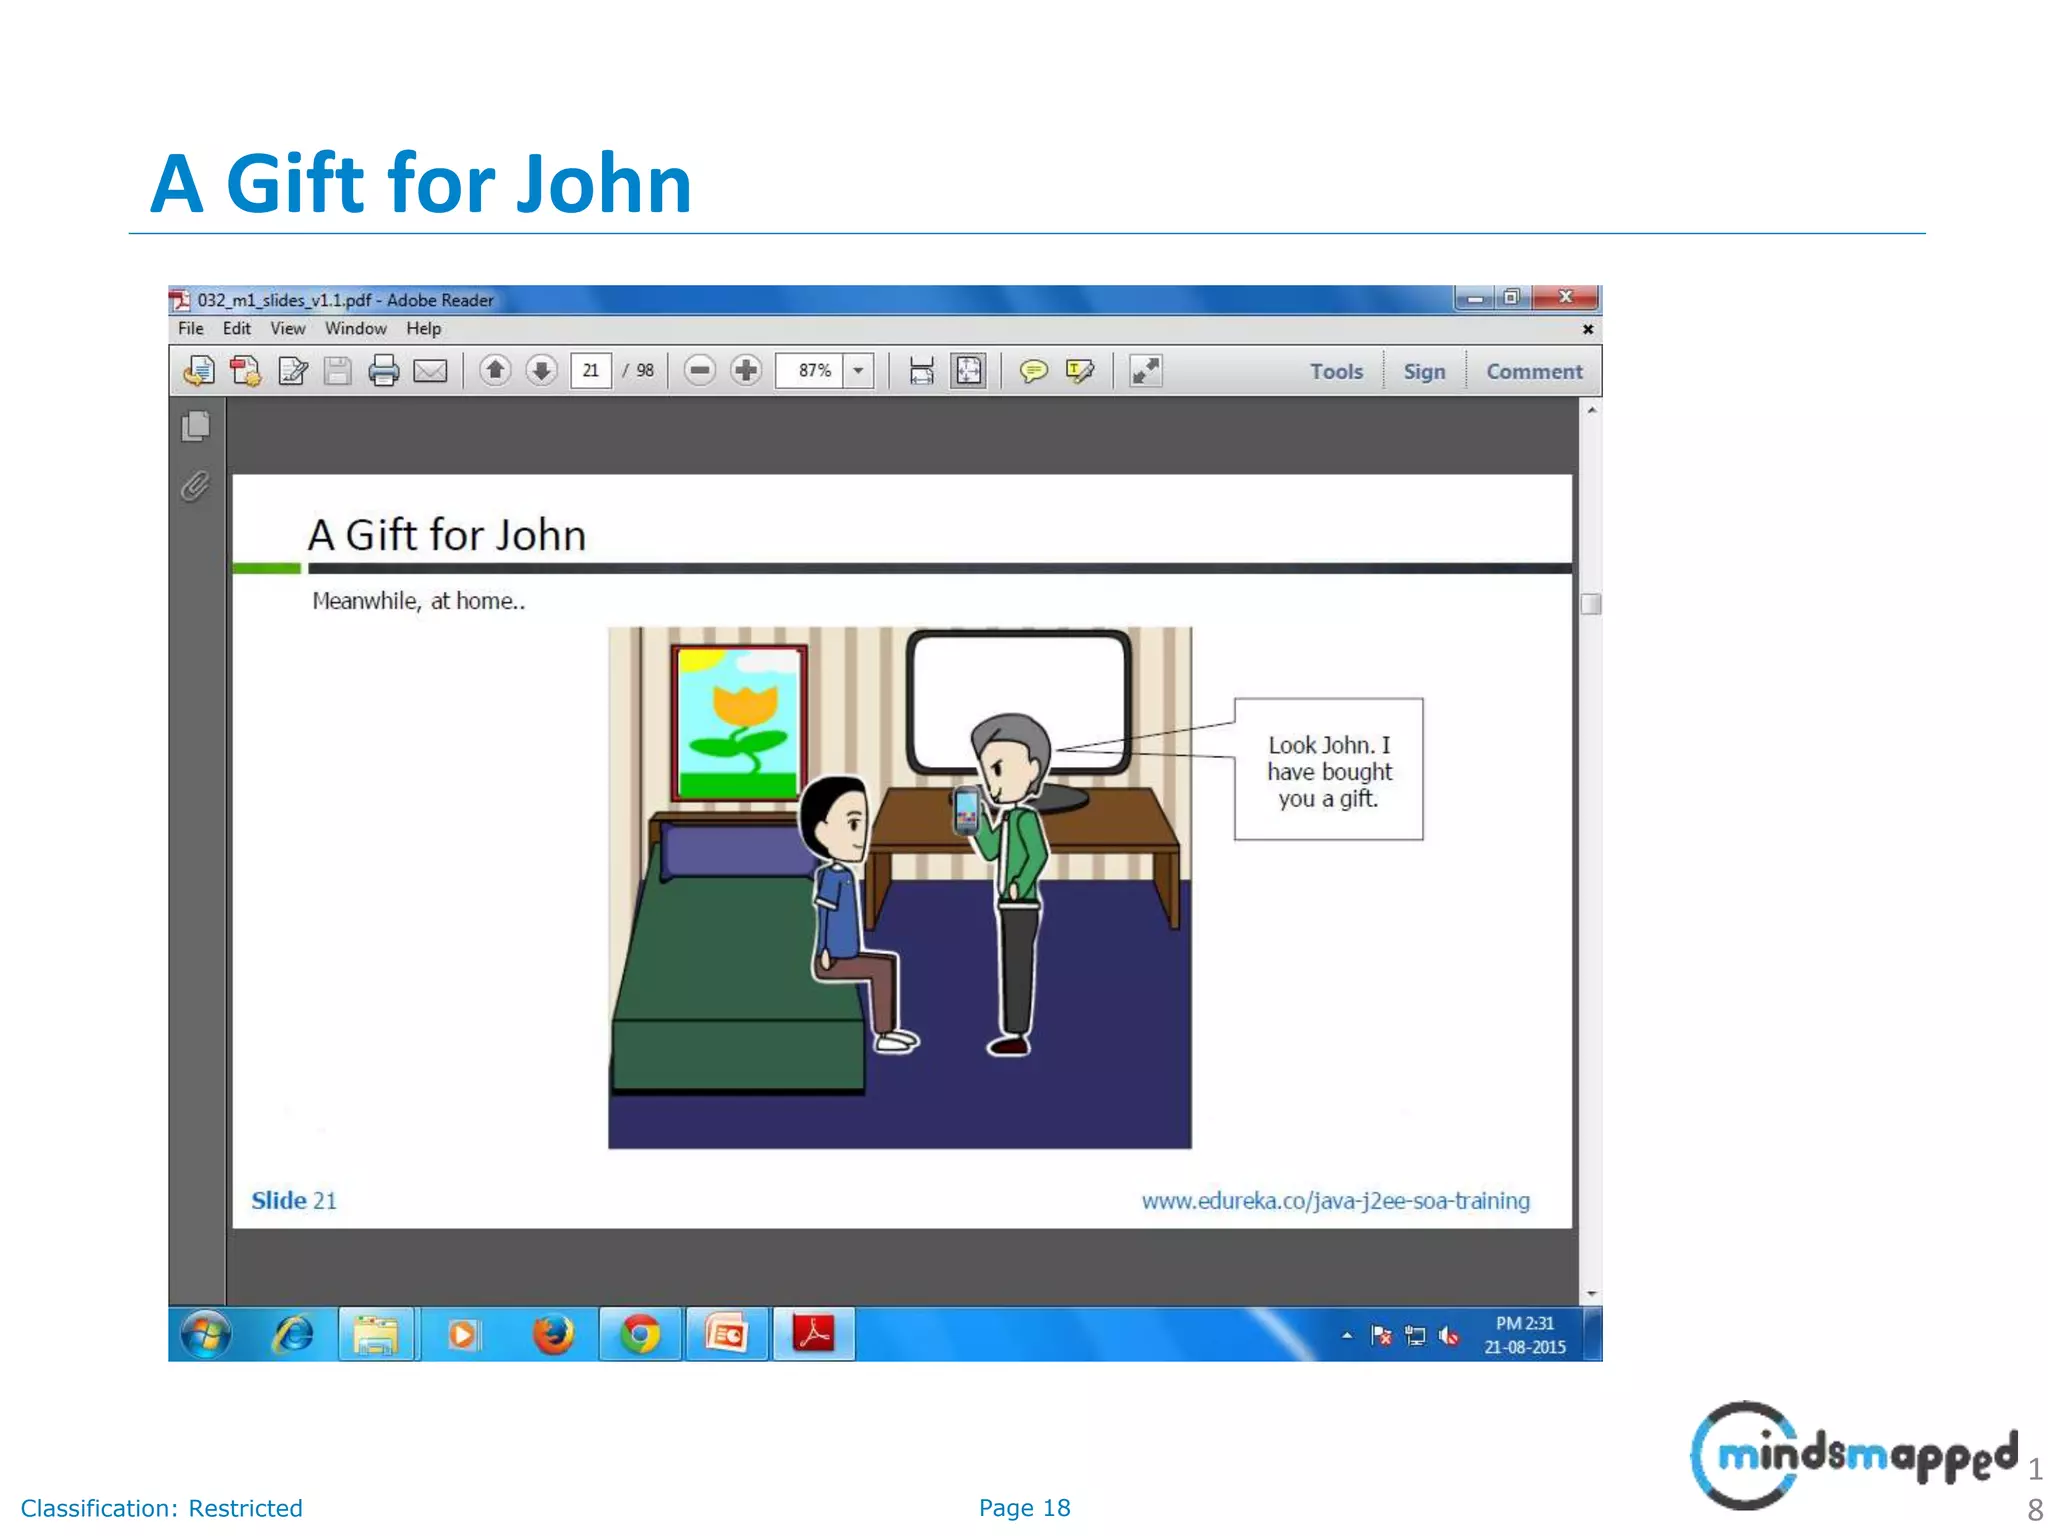Viewport: 2048px width, 1536px height.
Task: Restore down the Adobe Reader window
Action: pos(1512,297)
